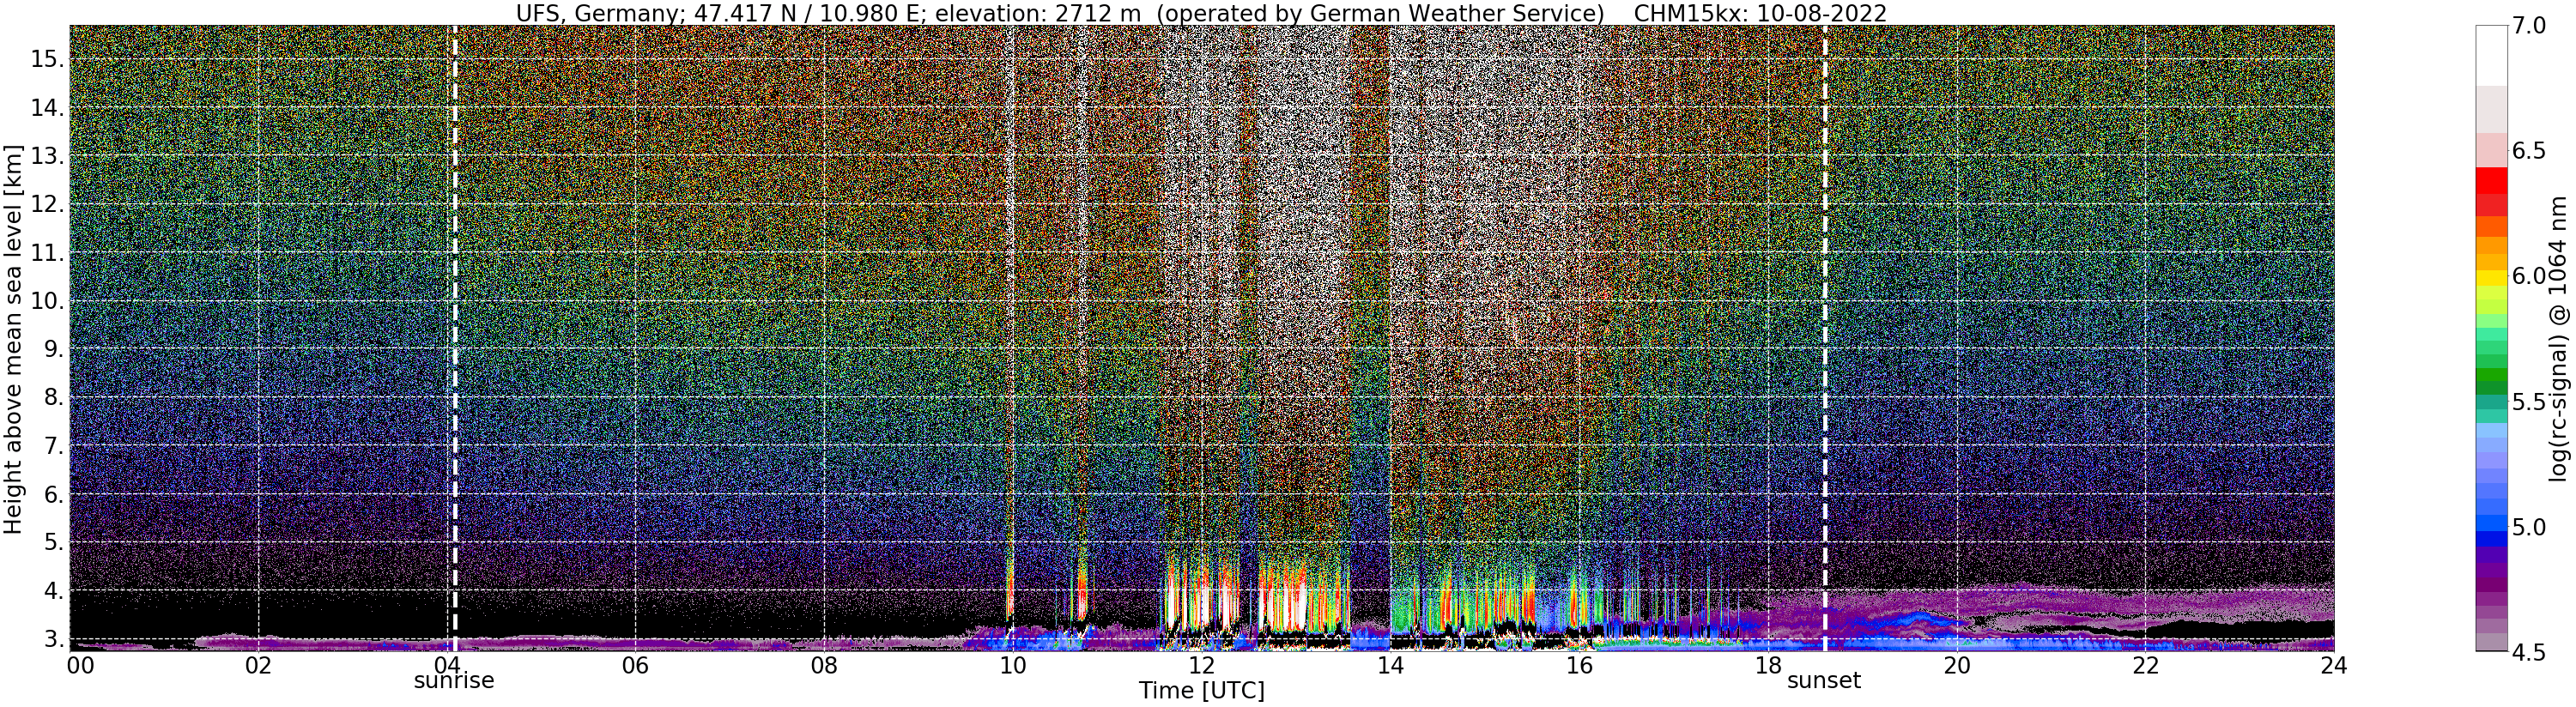This screenshot has height=707, width=2576.
Task: Click the time axis tick label 10
Action: tap(1013, 666)
